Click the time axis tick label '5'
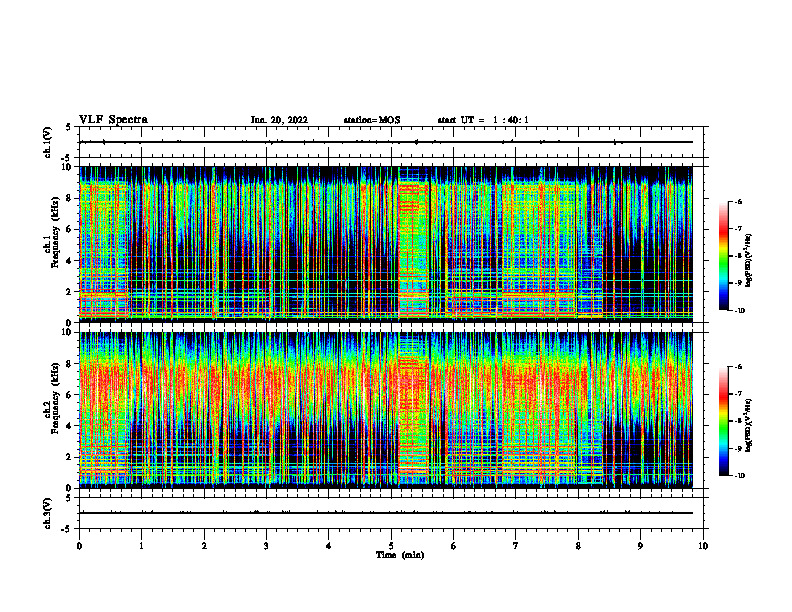The width and height of the screenshot is (792, 612). tap(391, 546)
